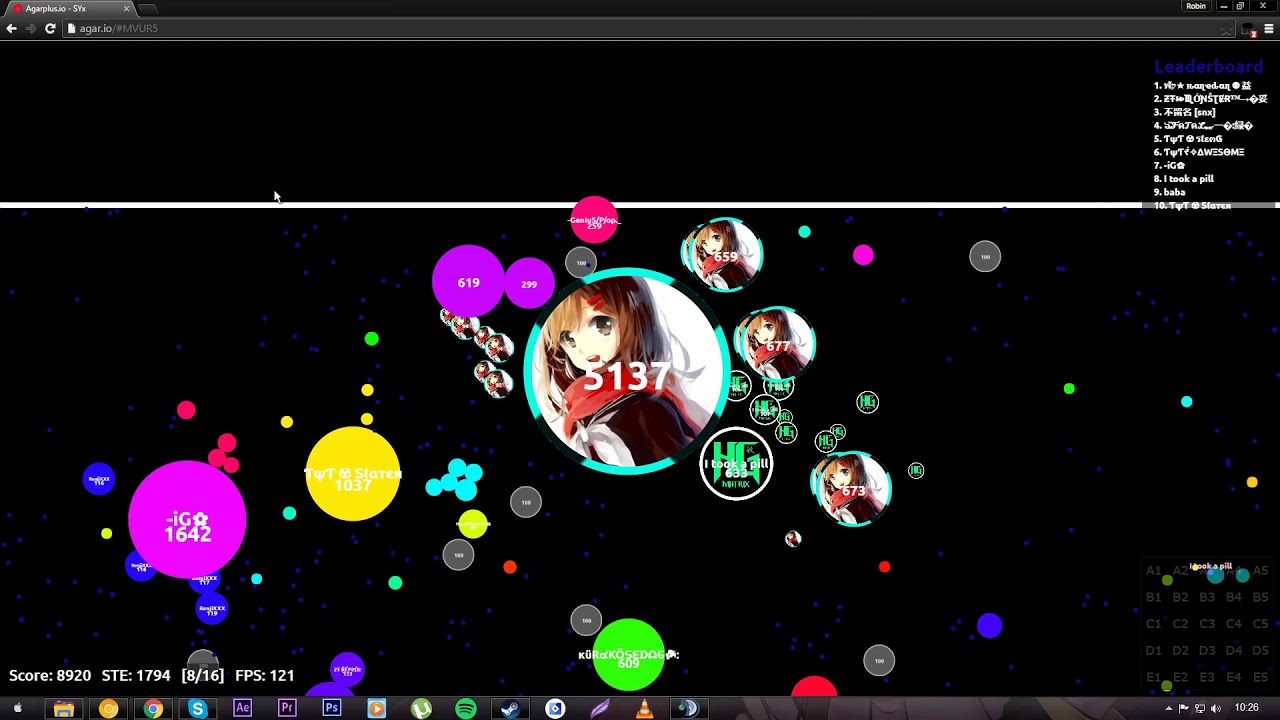
Task: Click leaderboard entry '9. baba'
Action: pyautogui.click(x=1170, y=192)
